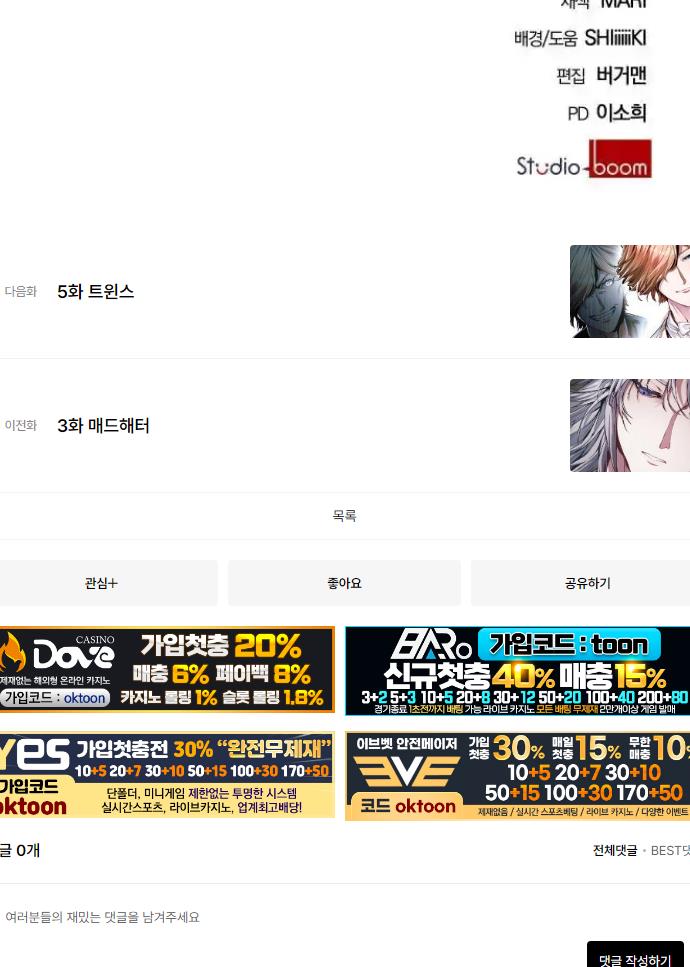Open the YES oktoon banner ad
The height and width of the screenshot is (967, 690).
167,775
